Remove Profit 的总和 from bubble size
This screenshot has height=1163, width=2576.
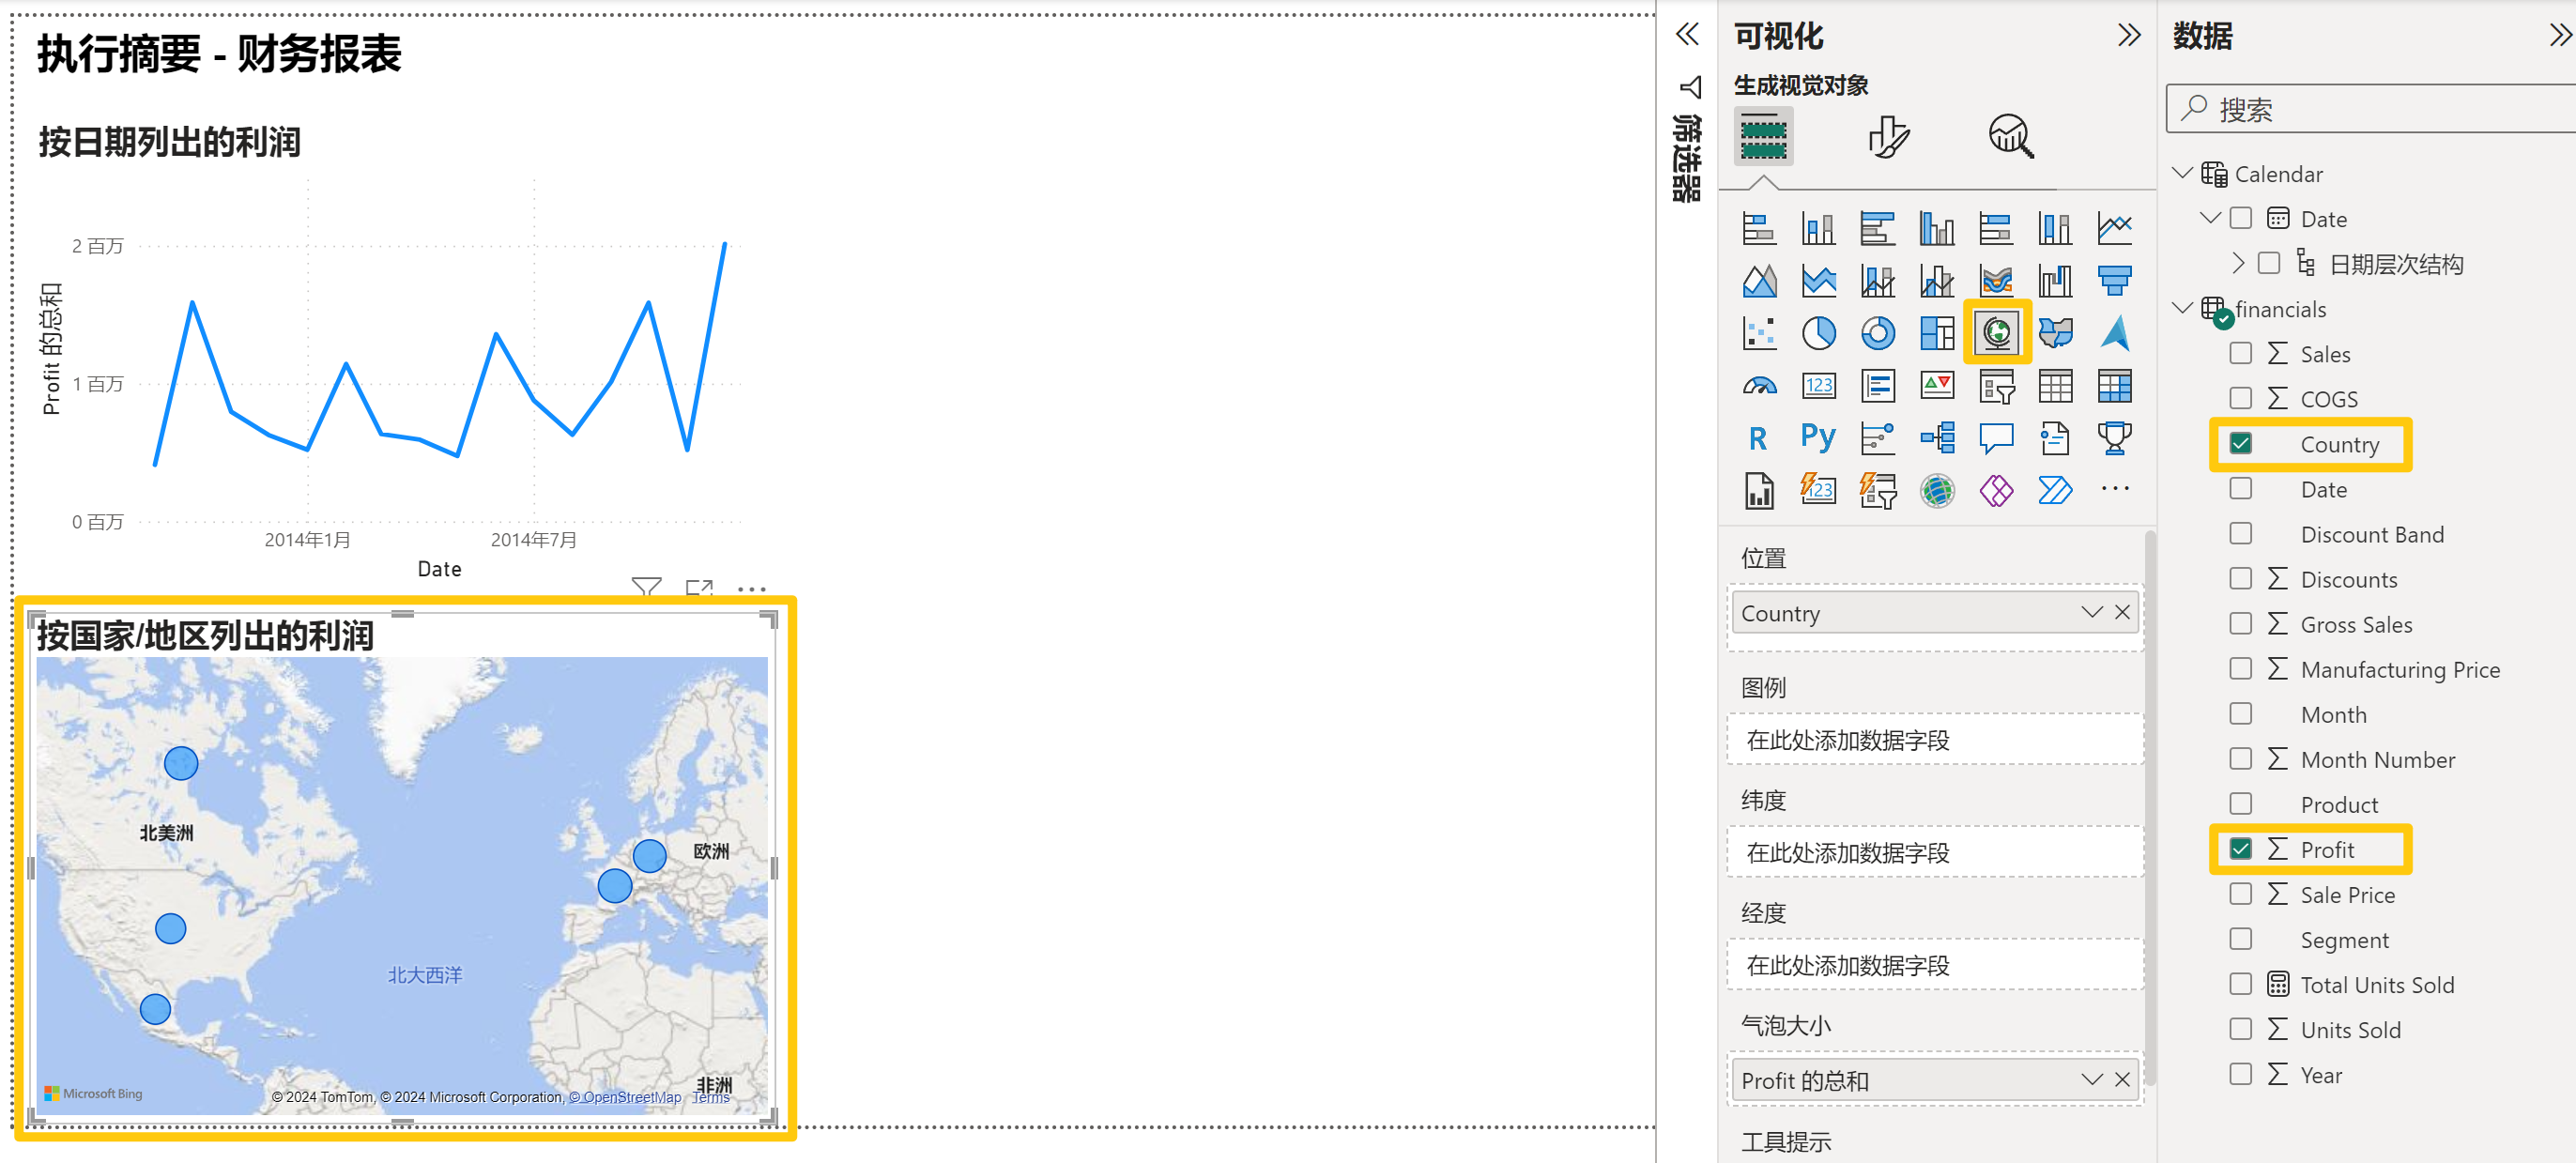(x=2122, y=1079)
